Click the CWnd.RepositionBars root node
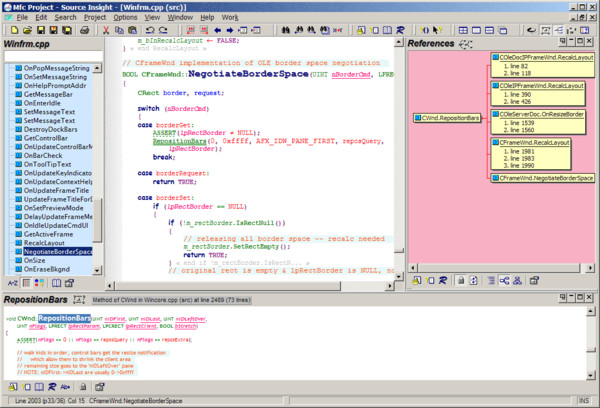The image size is (600, 408). 448,117
